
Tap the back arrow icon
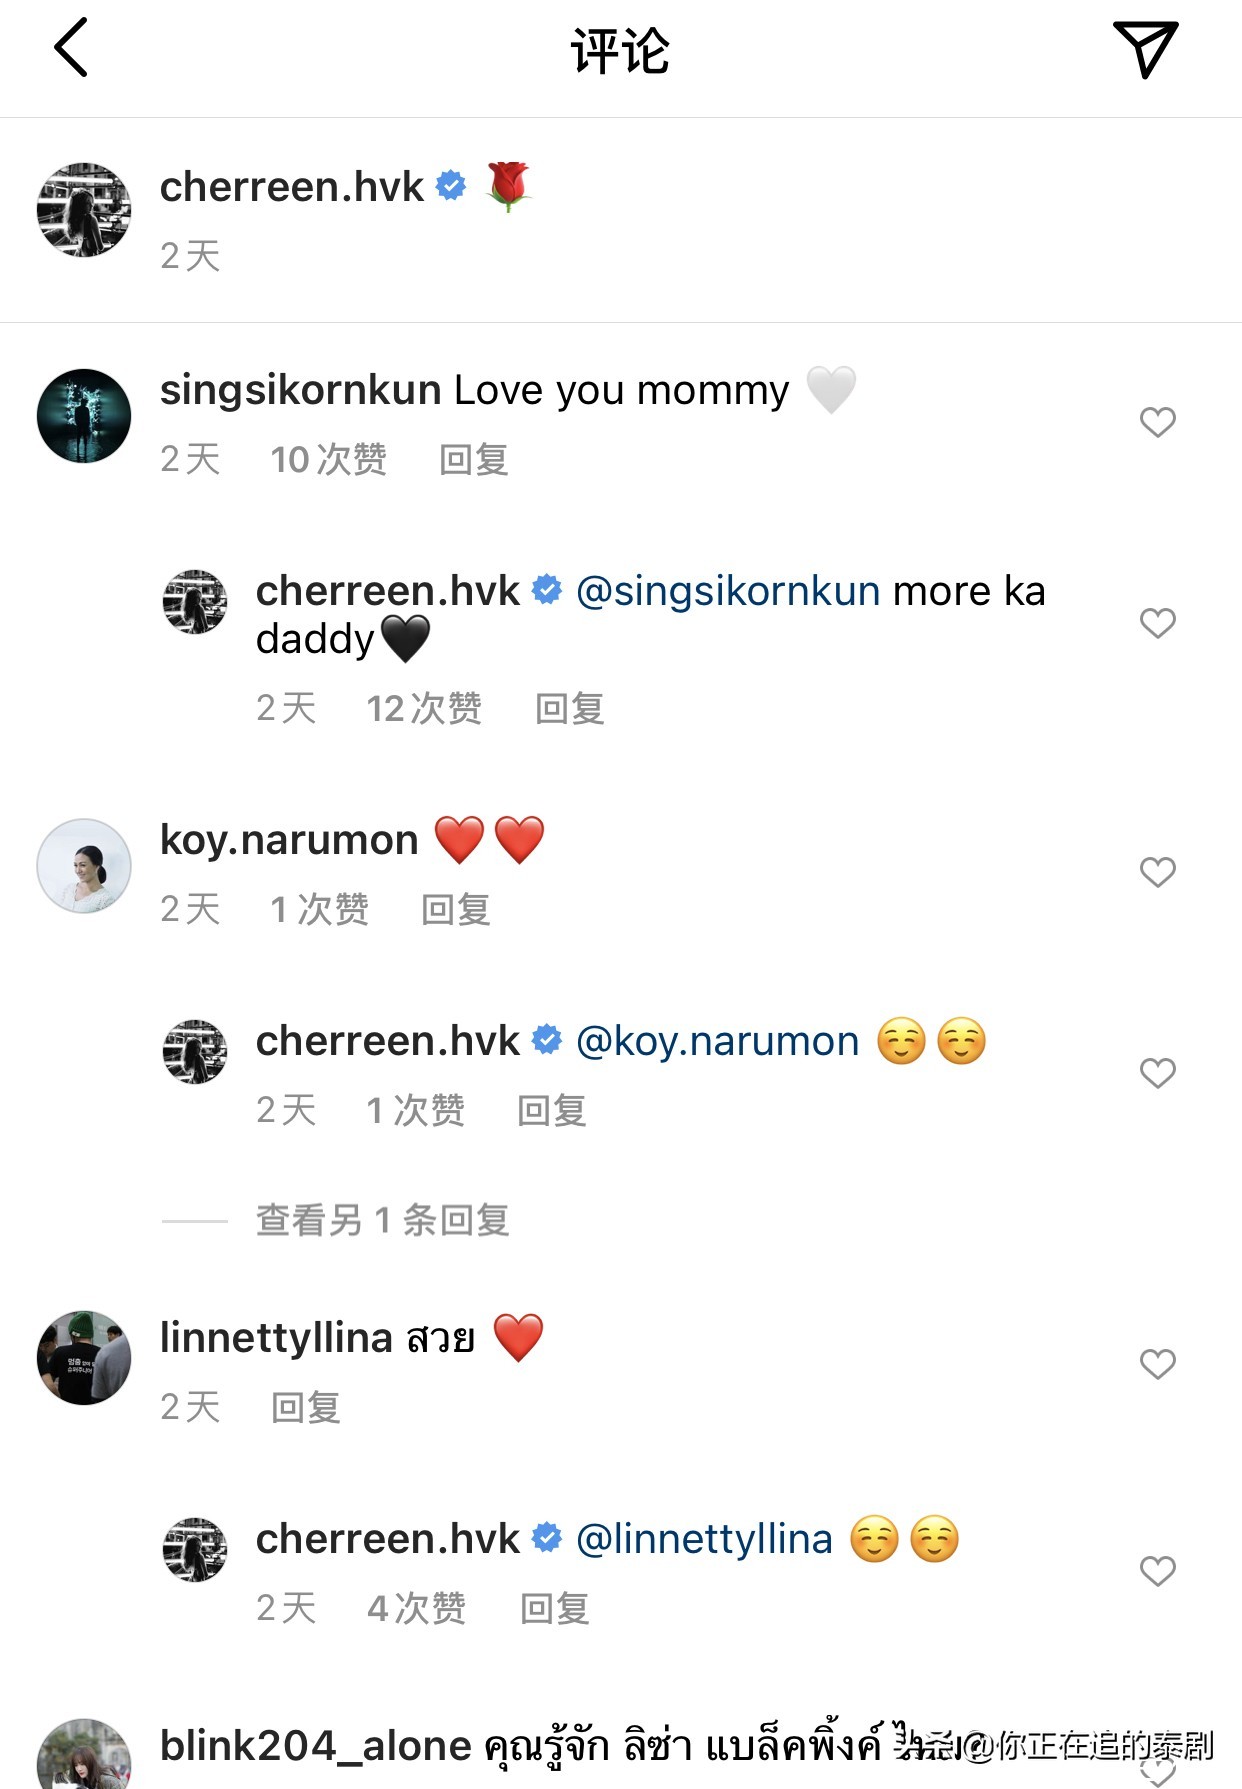coord(71,48)
